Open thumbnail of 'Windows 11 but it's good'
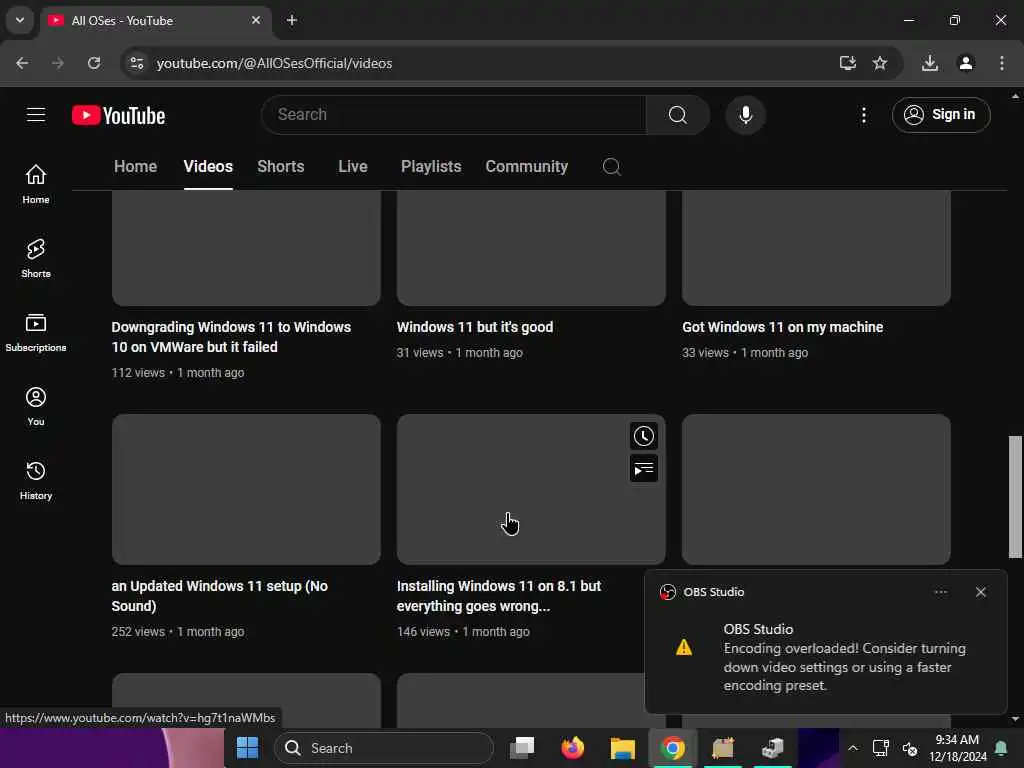Image resolution: width=1024 pixels, height=768 pixels. click(531, 248)
